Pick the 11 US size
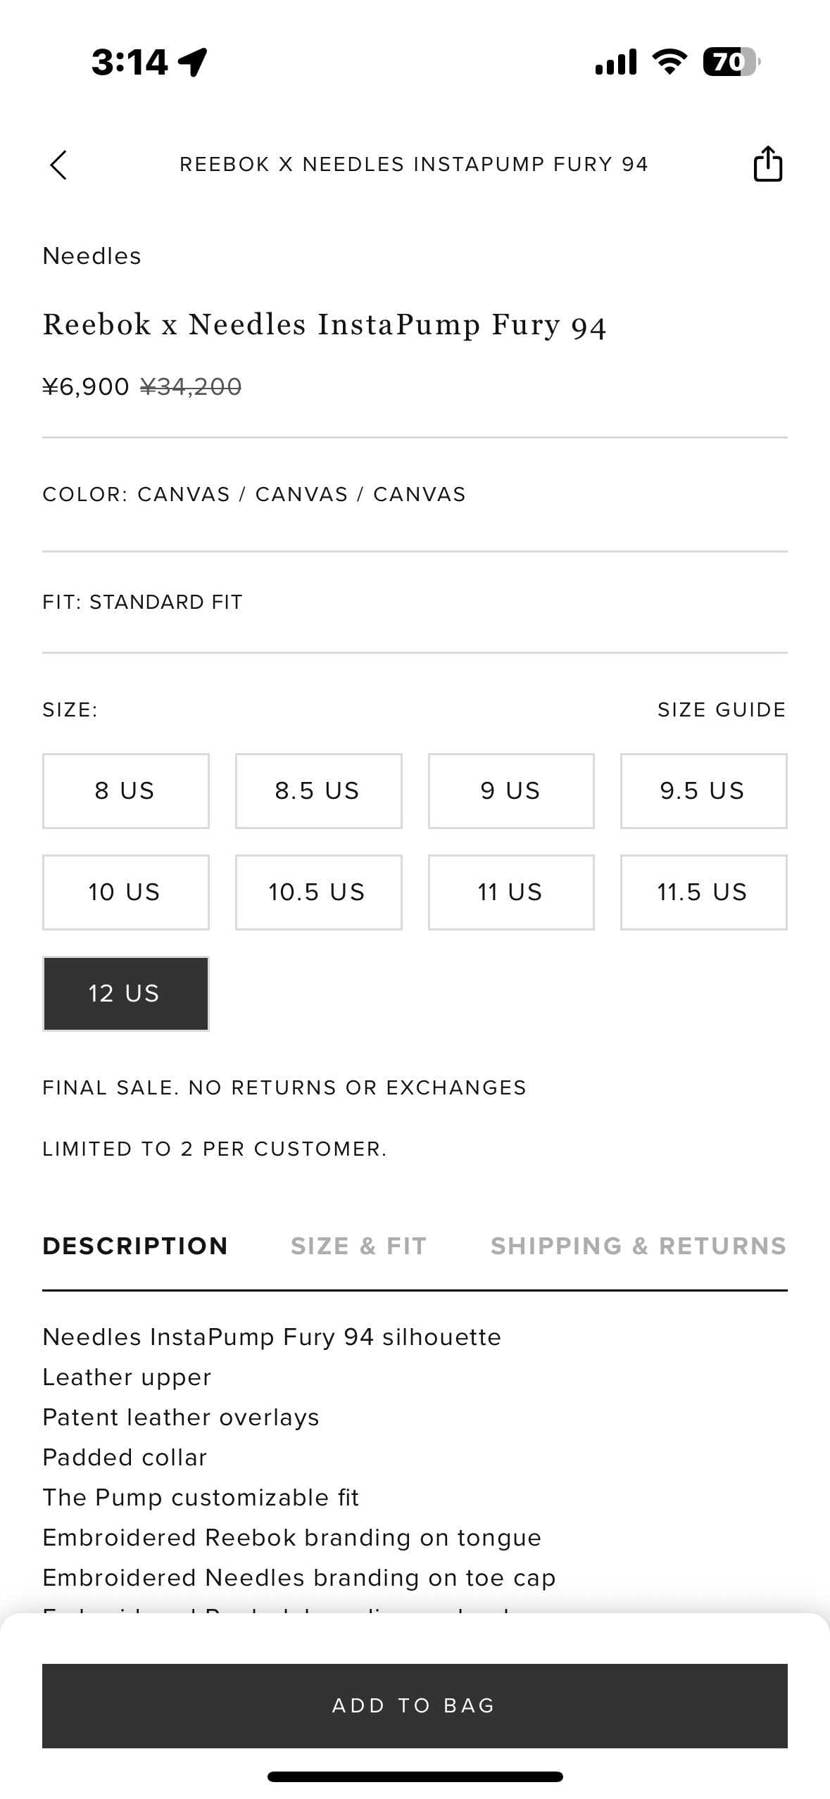This screenshot has width=830, height=1799. [x=511, y=892]
